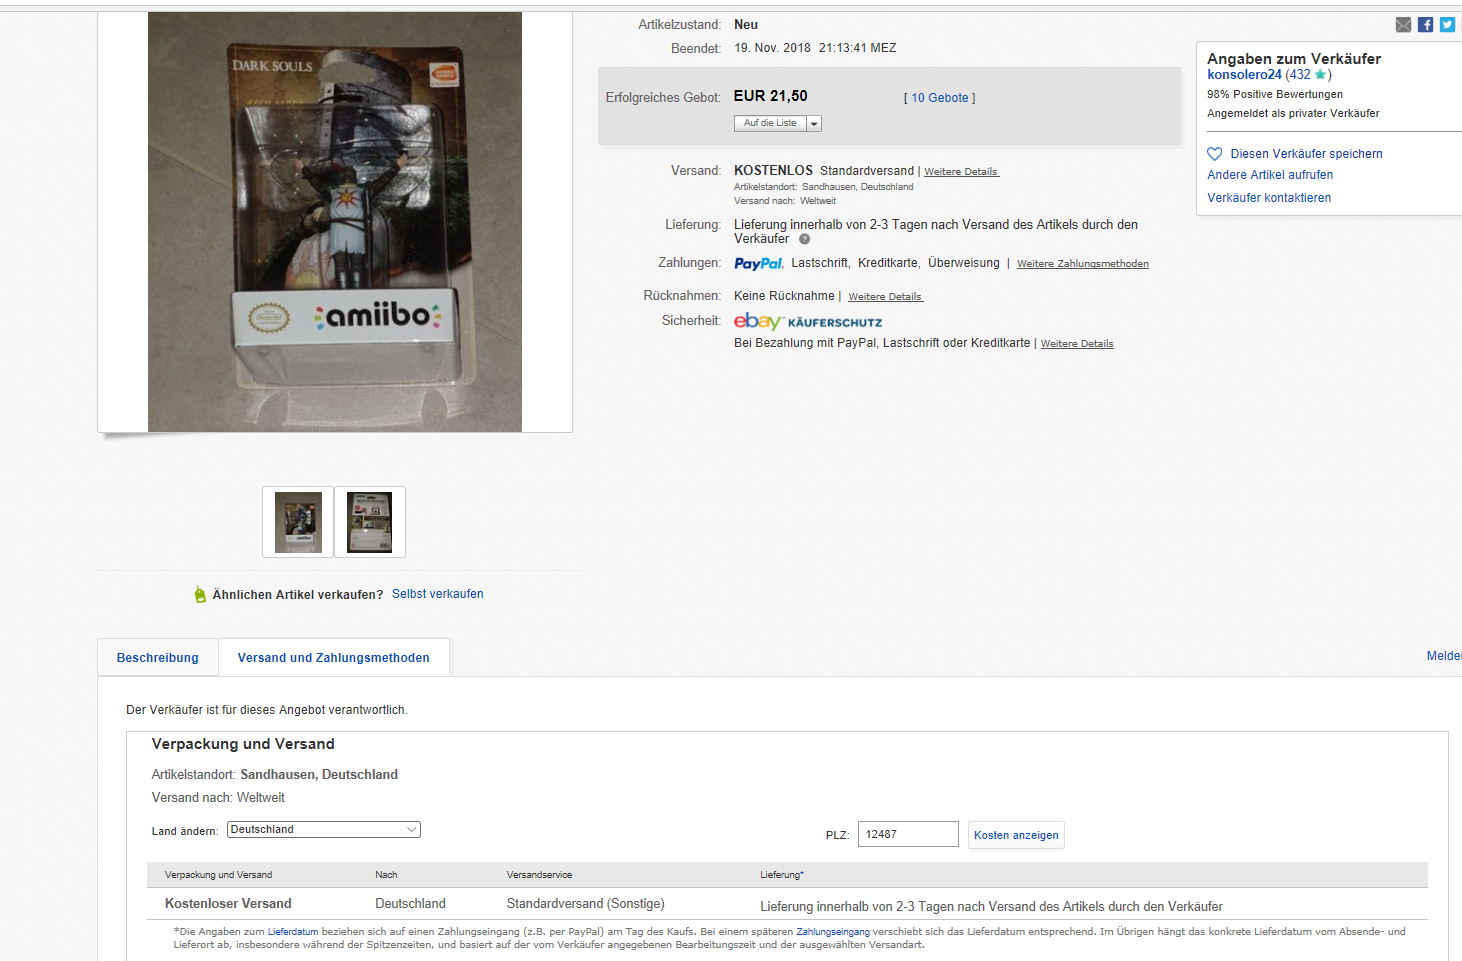Viewport: 1462px width, 961px height.
Task: Open Weitere Zahlungsmethoden link
Action: (1083, 264)
